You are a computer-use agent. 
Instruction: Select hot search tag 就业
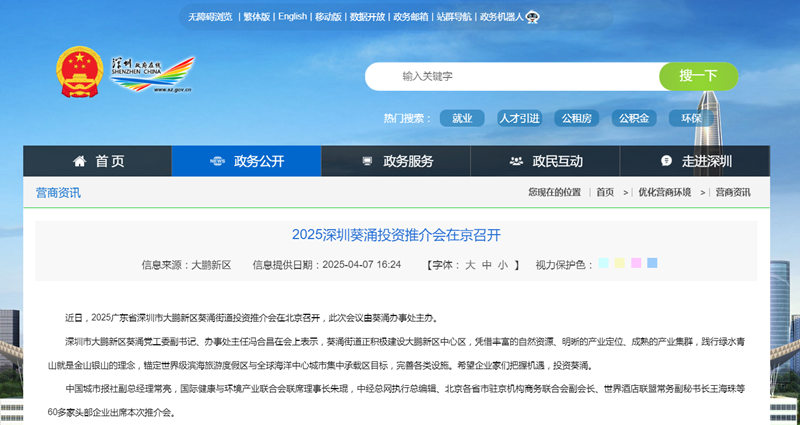click(462, 118)
